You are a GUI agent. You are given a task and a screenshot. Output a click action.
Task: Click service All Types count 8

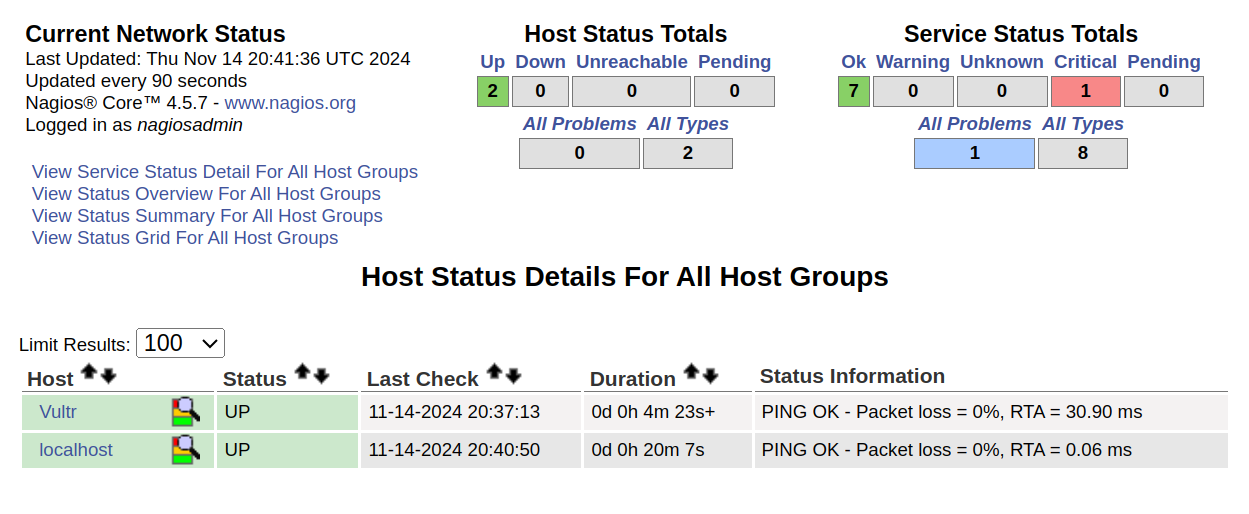pyautogui.click(x=1083, y=153)
